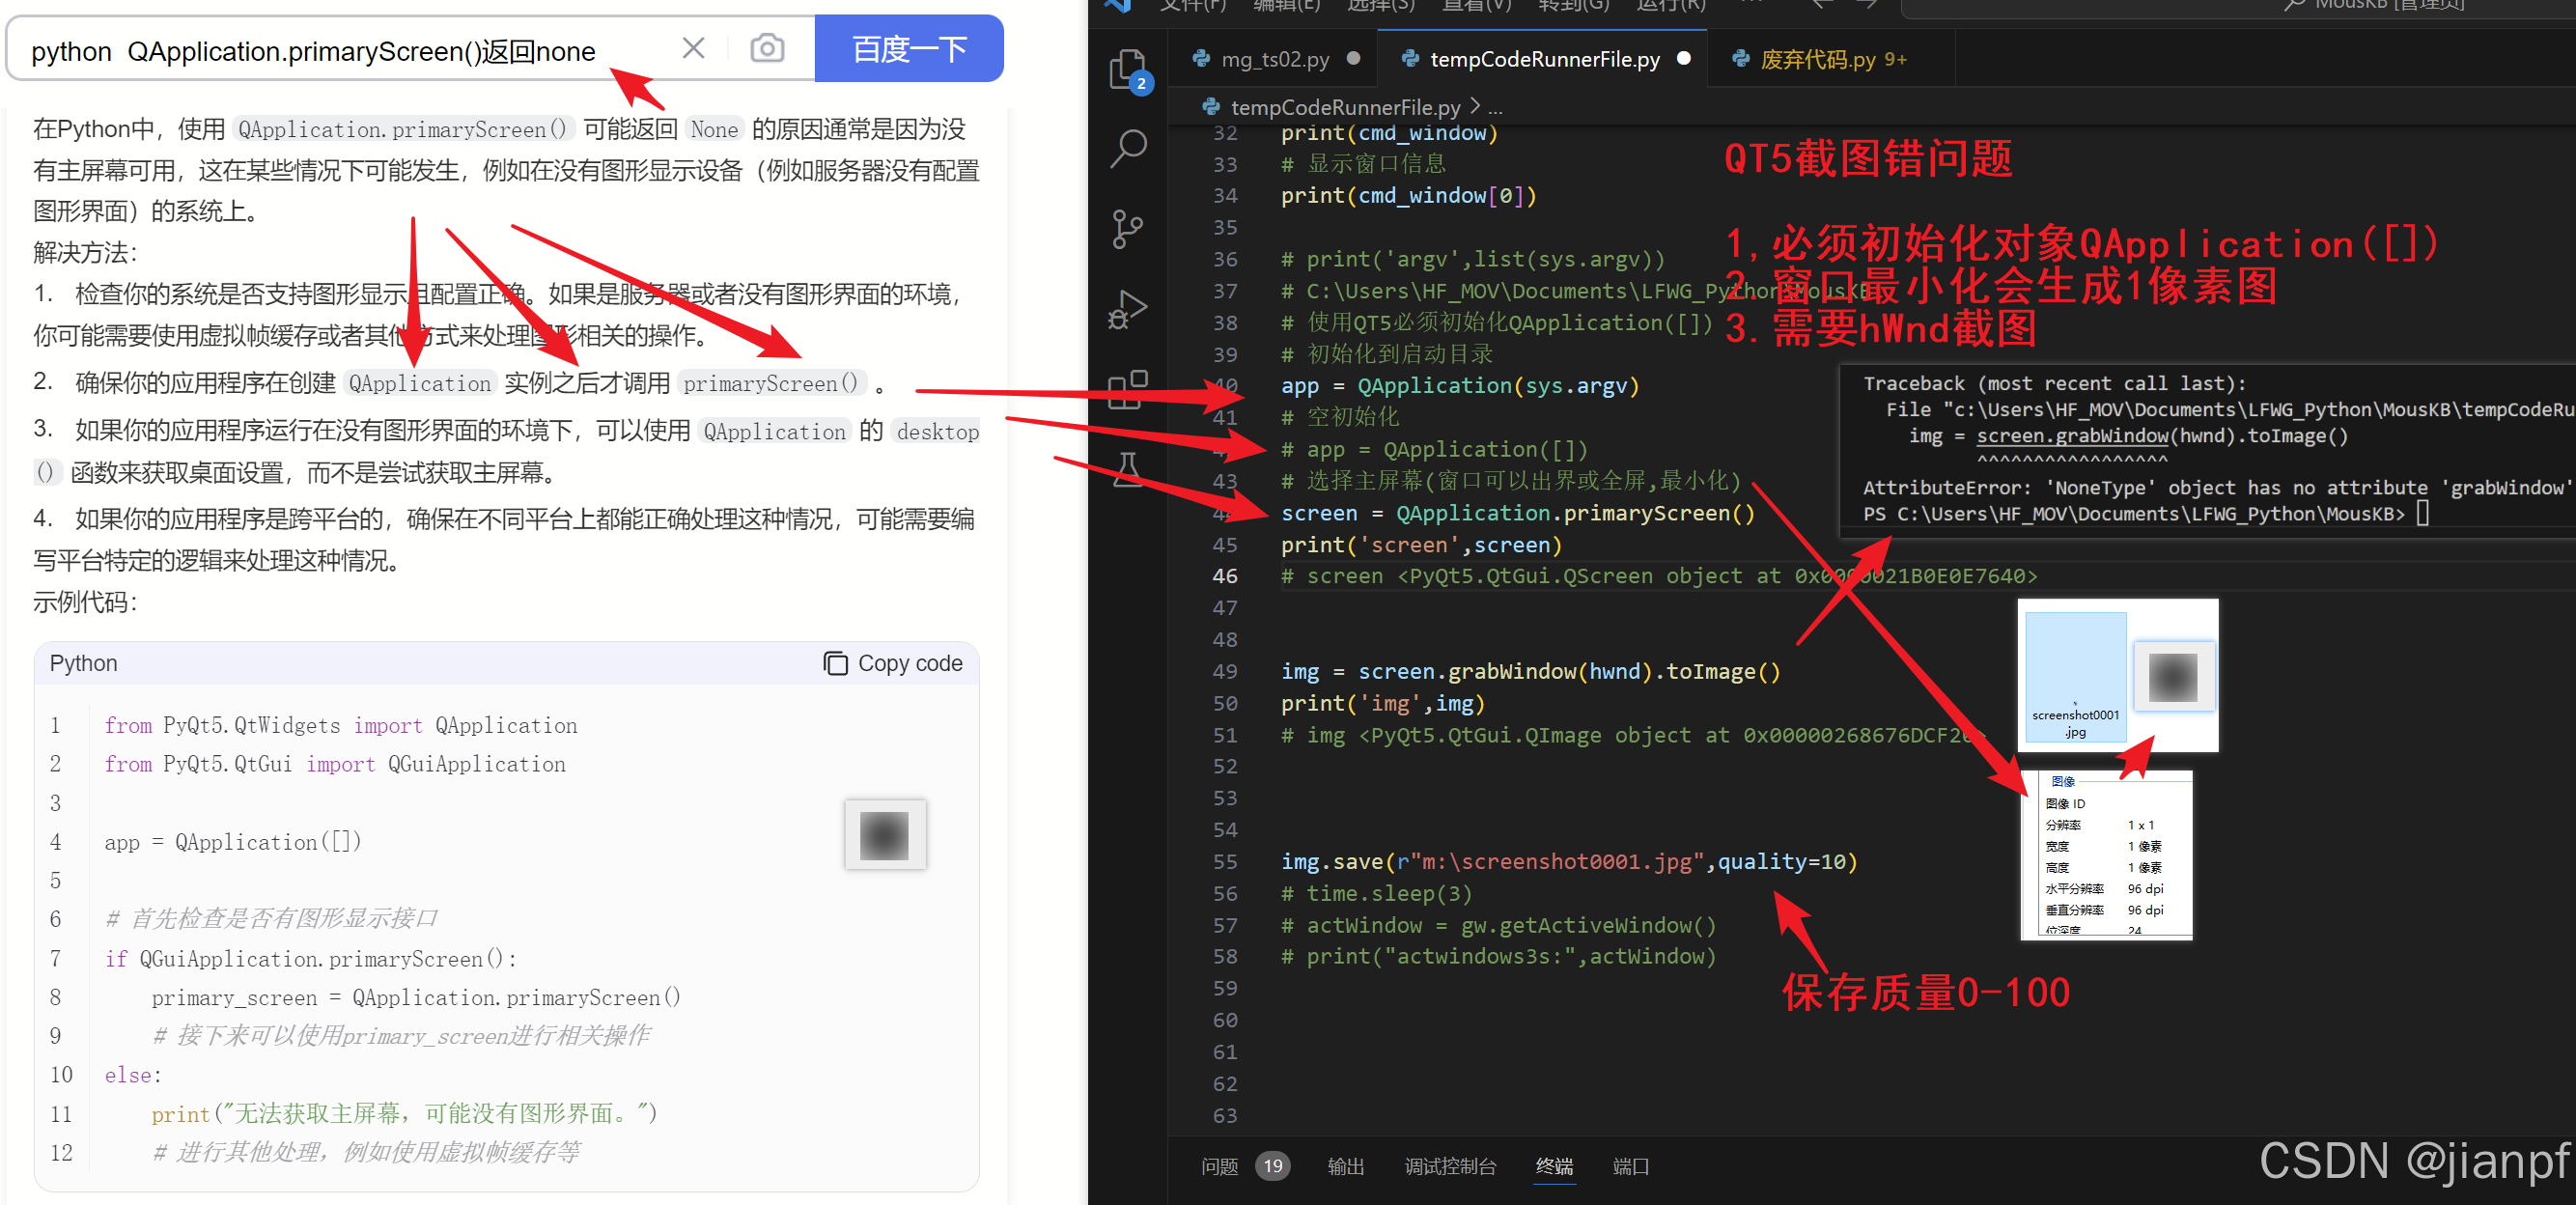Open the Run and Debug view
Viewport: 2576px width, 1205px height.
tap(1127, 308)
